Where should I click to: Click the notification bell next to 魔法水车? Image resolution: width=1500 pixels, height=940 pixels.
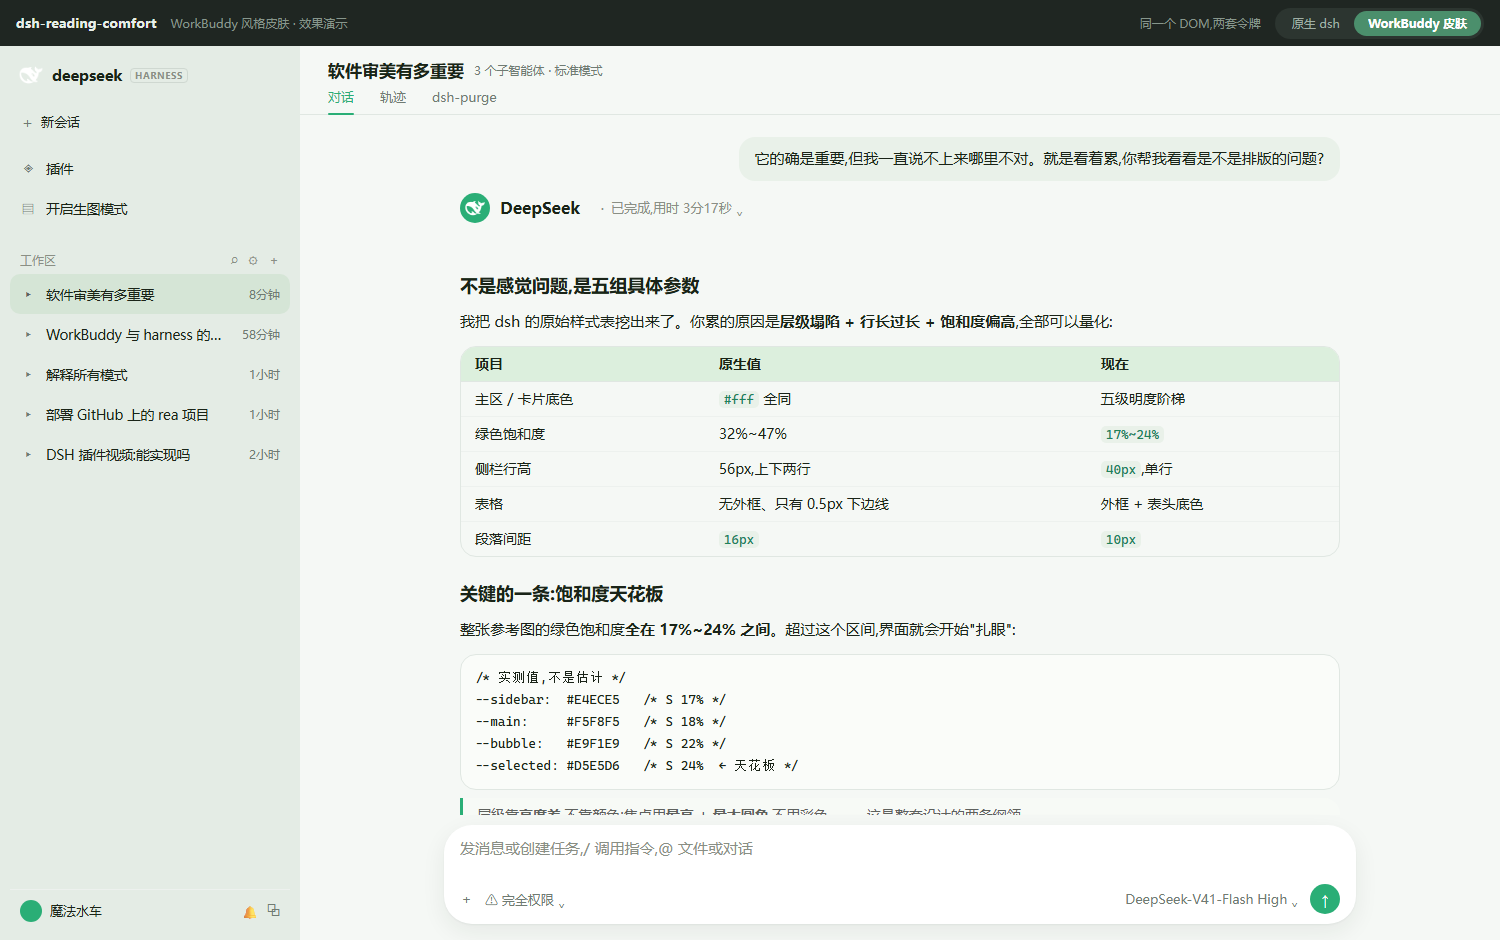[250, 911]
